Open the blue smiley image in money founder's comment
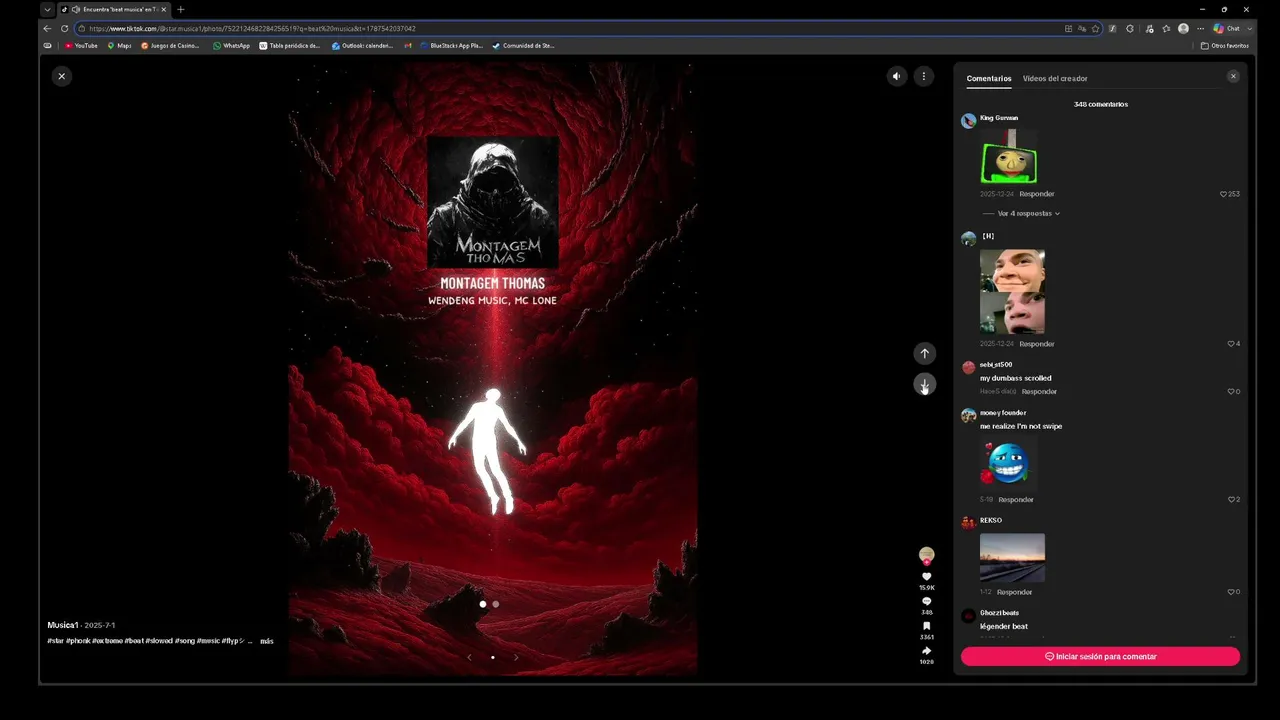Image resolution: width=1280 pixels, height=720 pixels. [1008, 463]
